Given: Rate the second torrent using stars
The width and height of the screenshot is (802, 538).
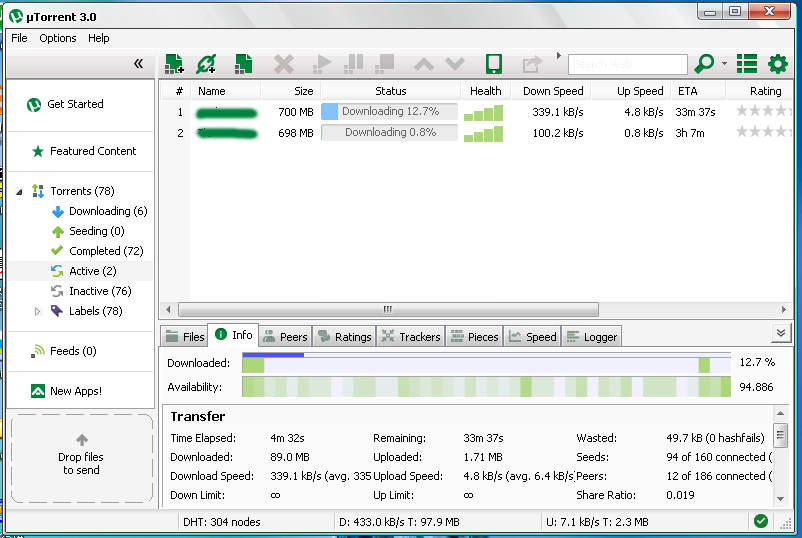Looking at the screenshot, I should [x=763, y=132].
